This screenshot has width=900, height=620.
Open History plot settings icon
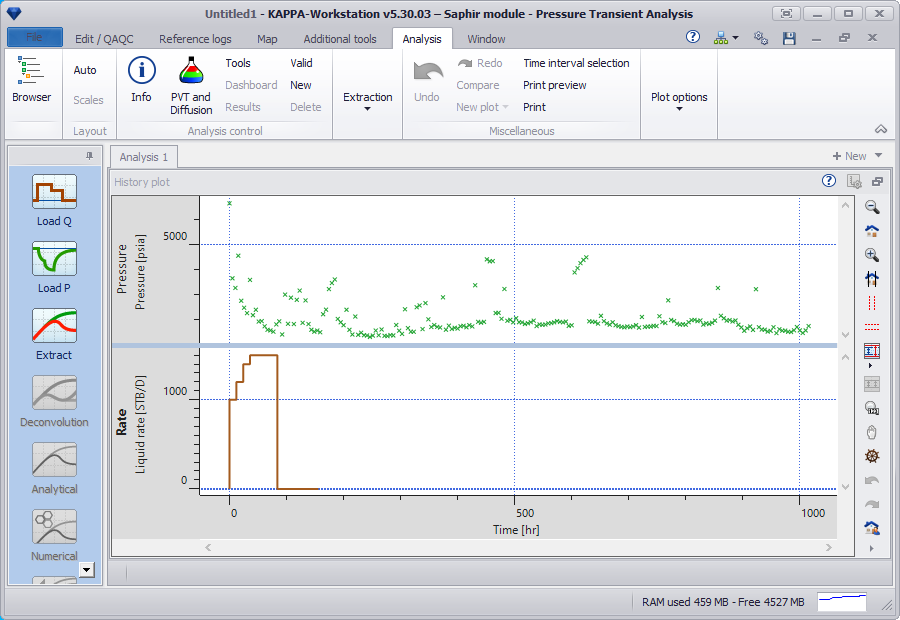[854, 181]
